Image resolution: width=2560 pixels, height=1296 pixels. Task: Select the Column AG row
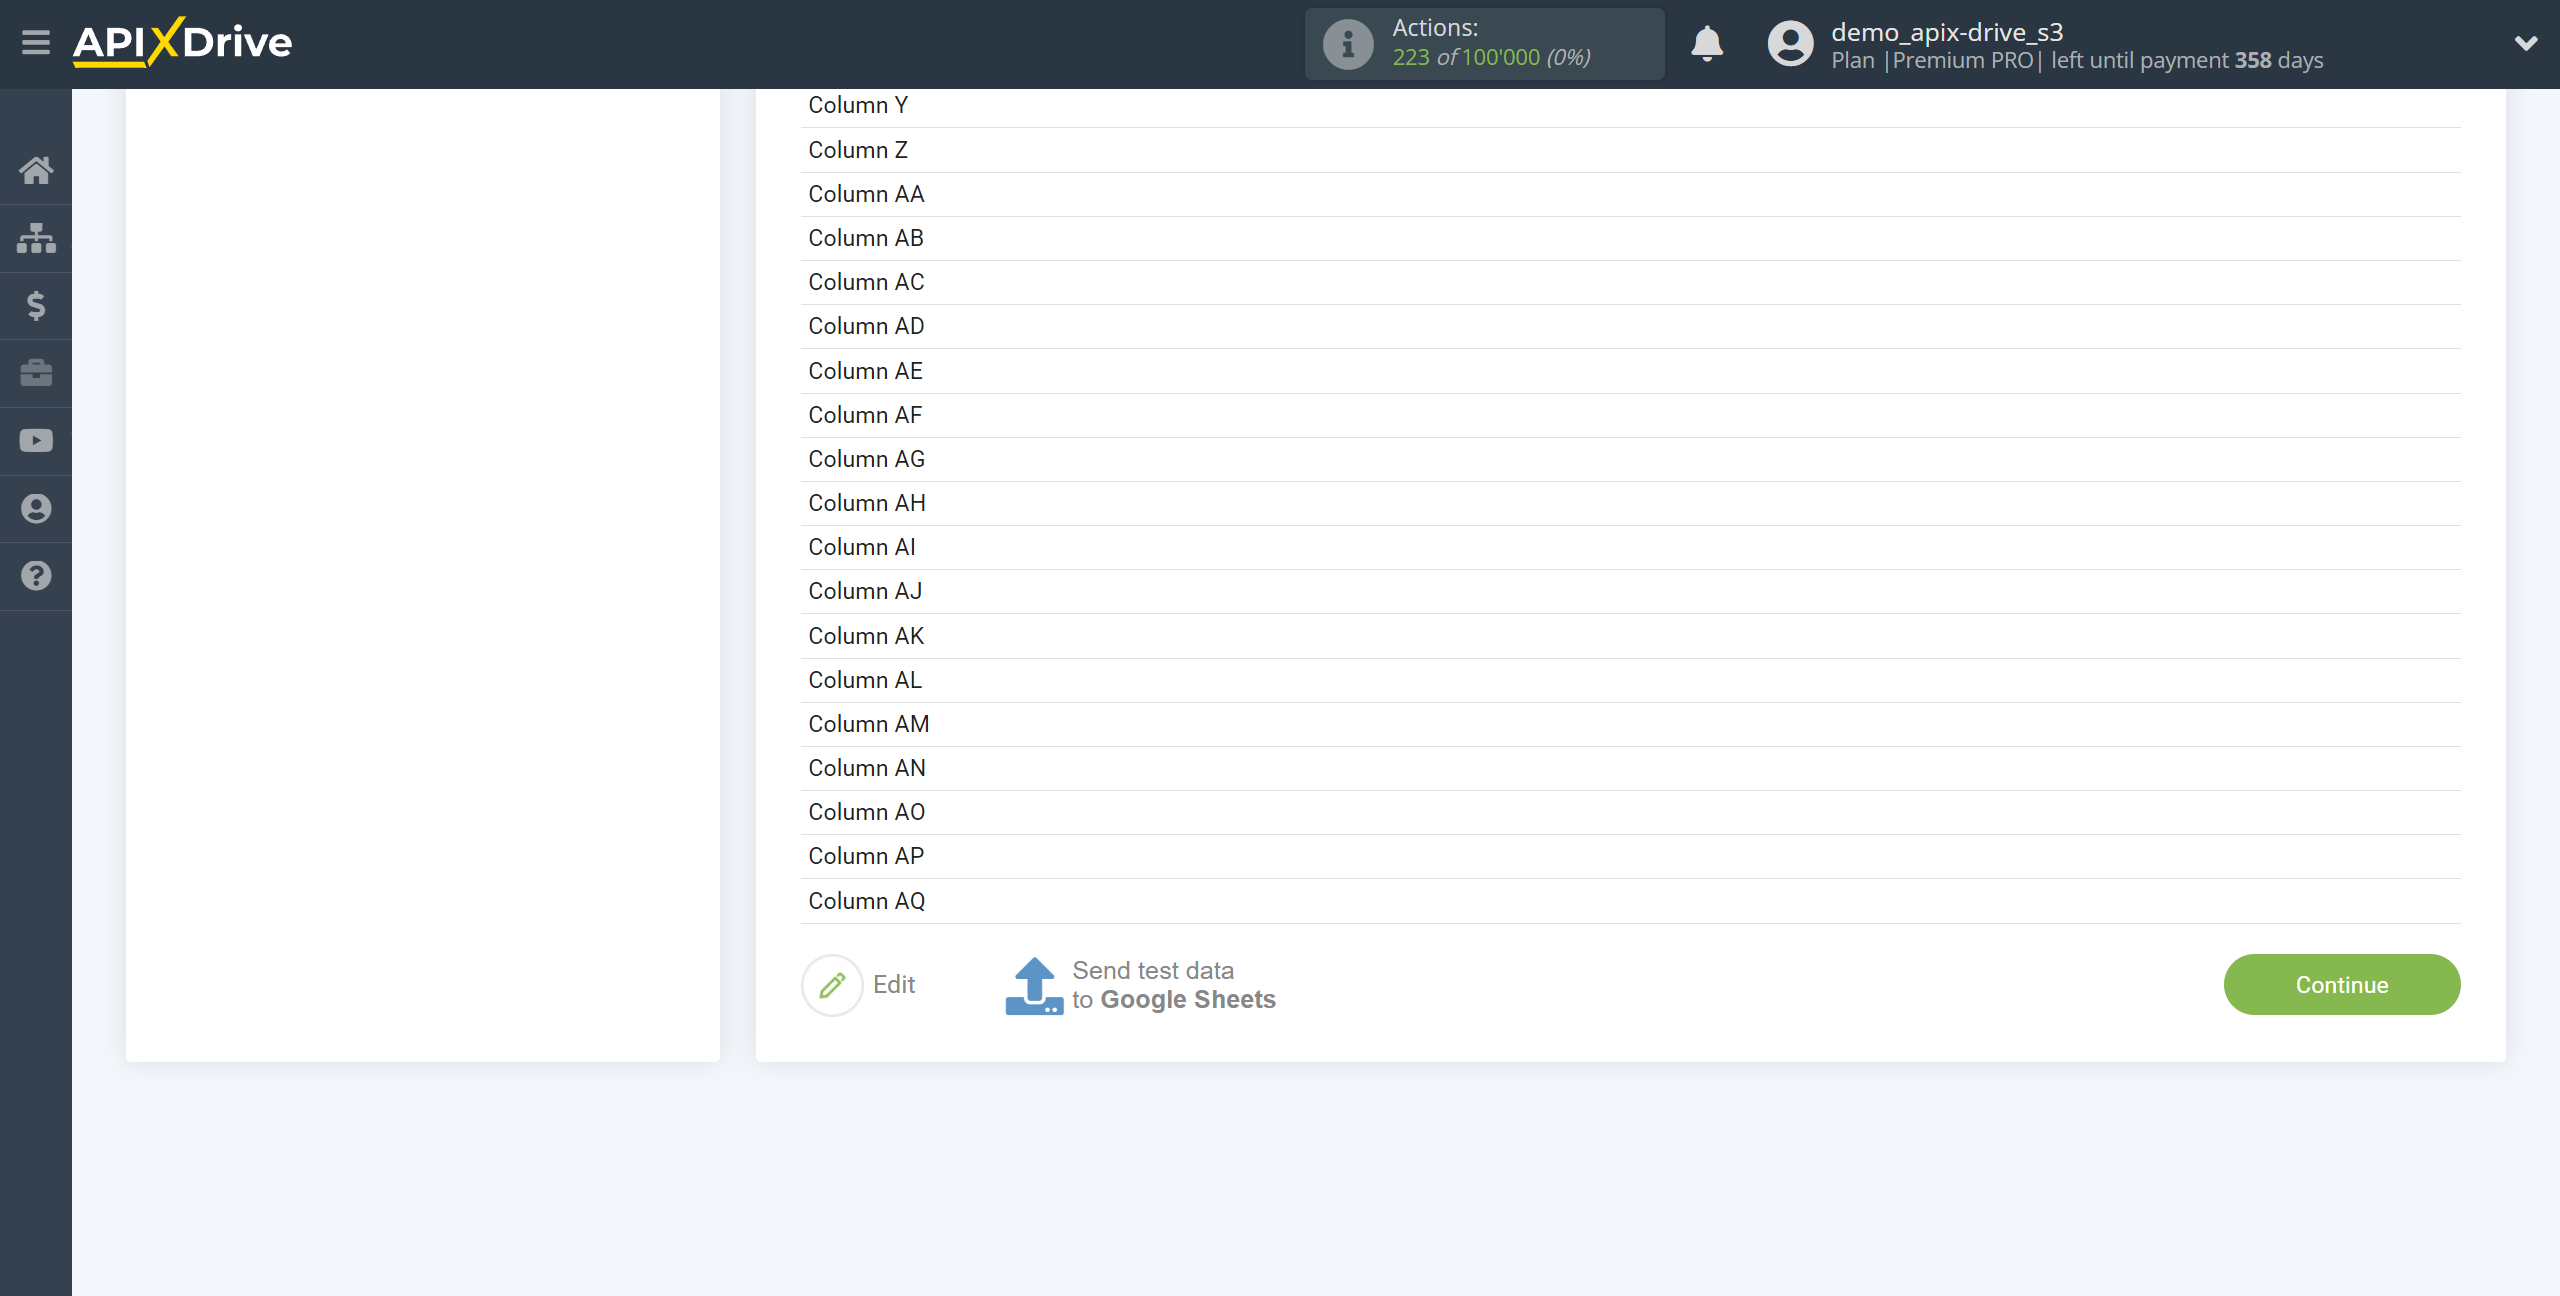click(x=1630, y=459)
